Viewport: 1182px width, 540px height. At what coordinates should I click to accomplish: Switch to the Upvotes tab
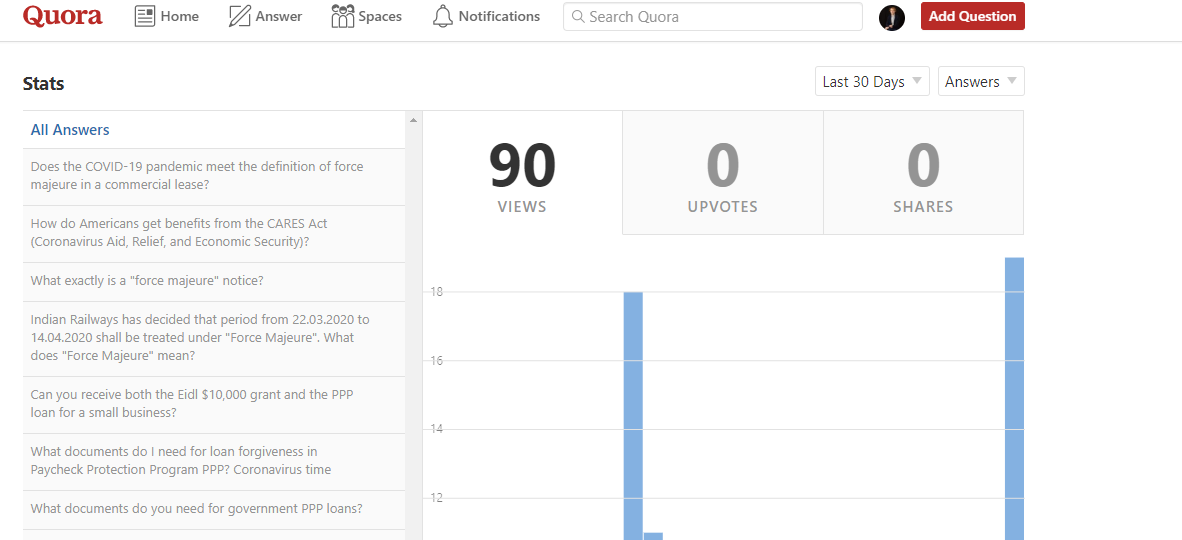tap(722, 173)
